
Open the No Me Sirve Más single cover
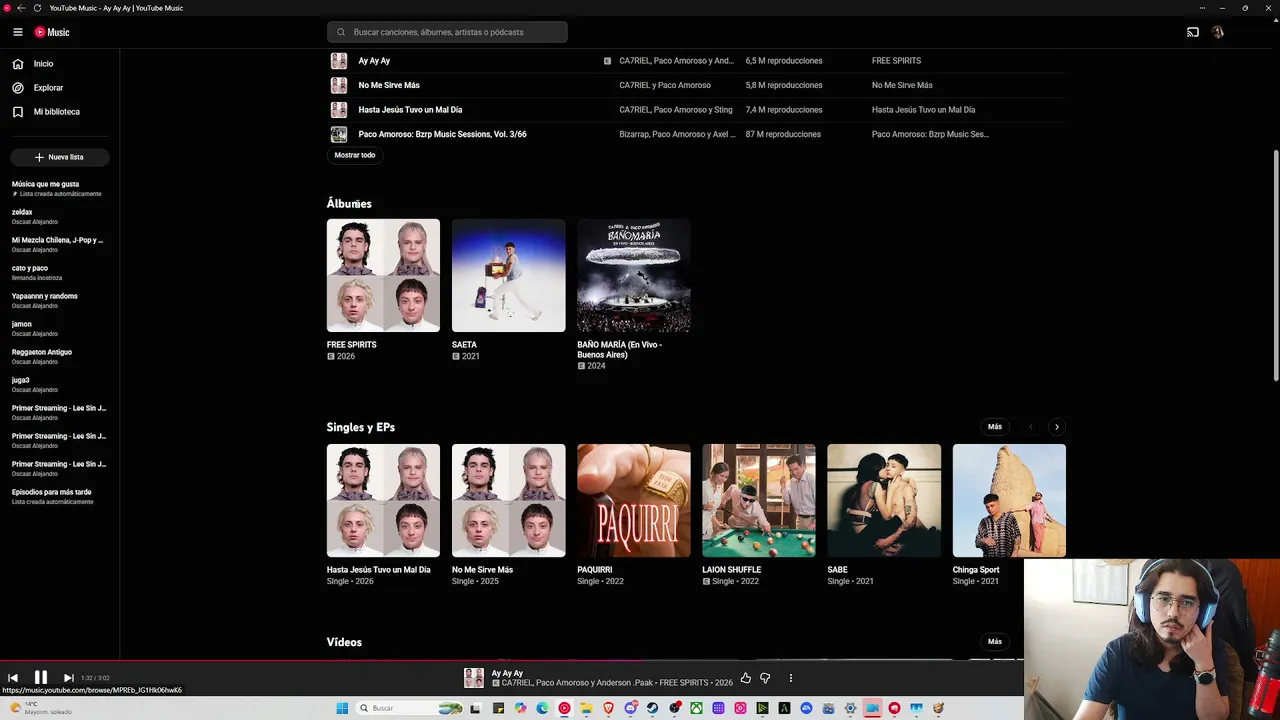pos(508,500)
